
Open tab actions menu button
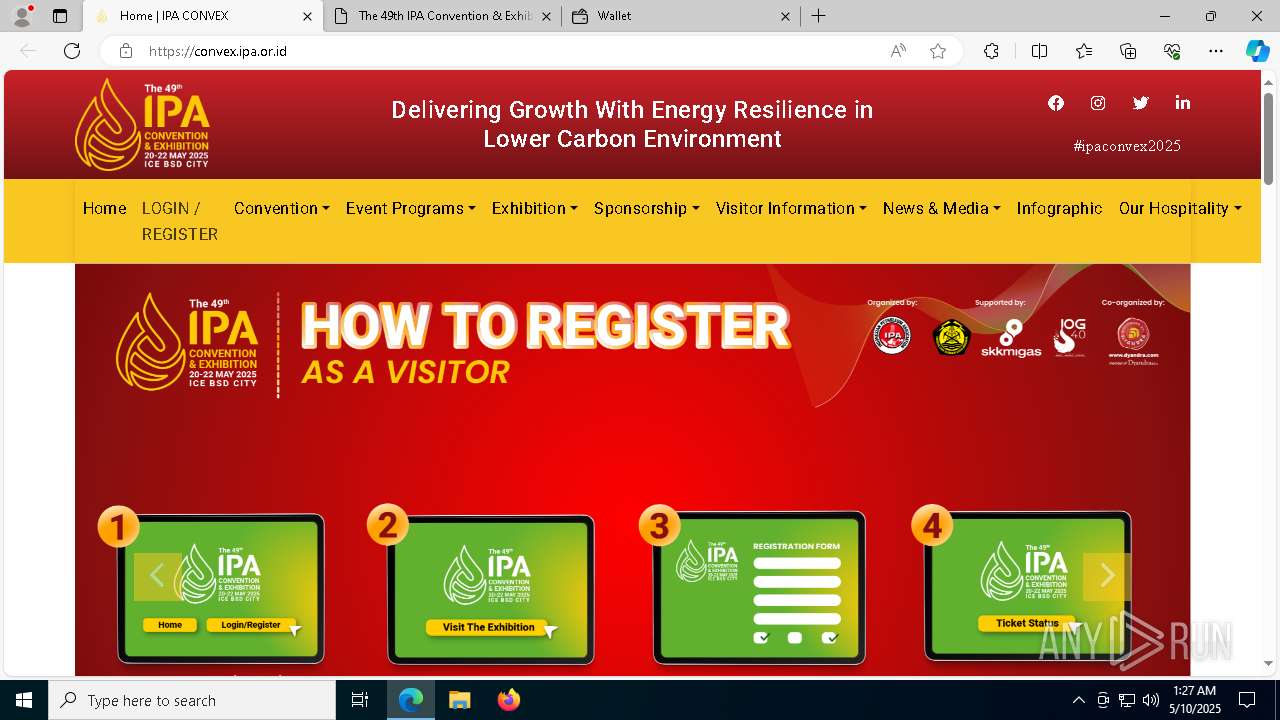click(60, 16)
